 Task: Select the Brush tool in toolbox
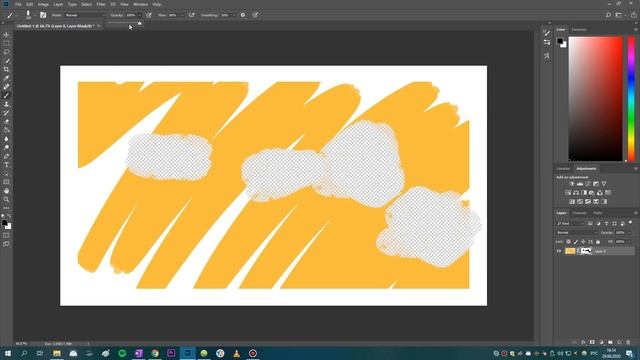coord(6,96)
